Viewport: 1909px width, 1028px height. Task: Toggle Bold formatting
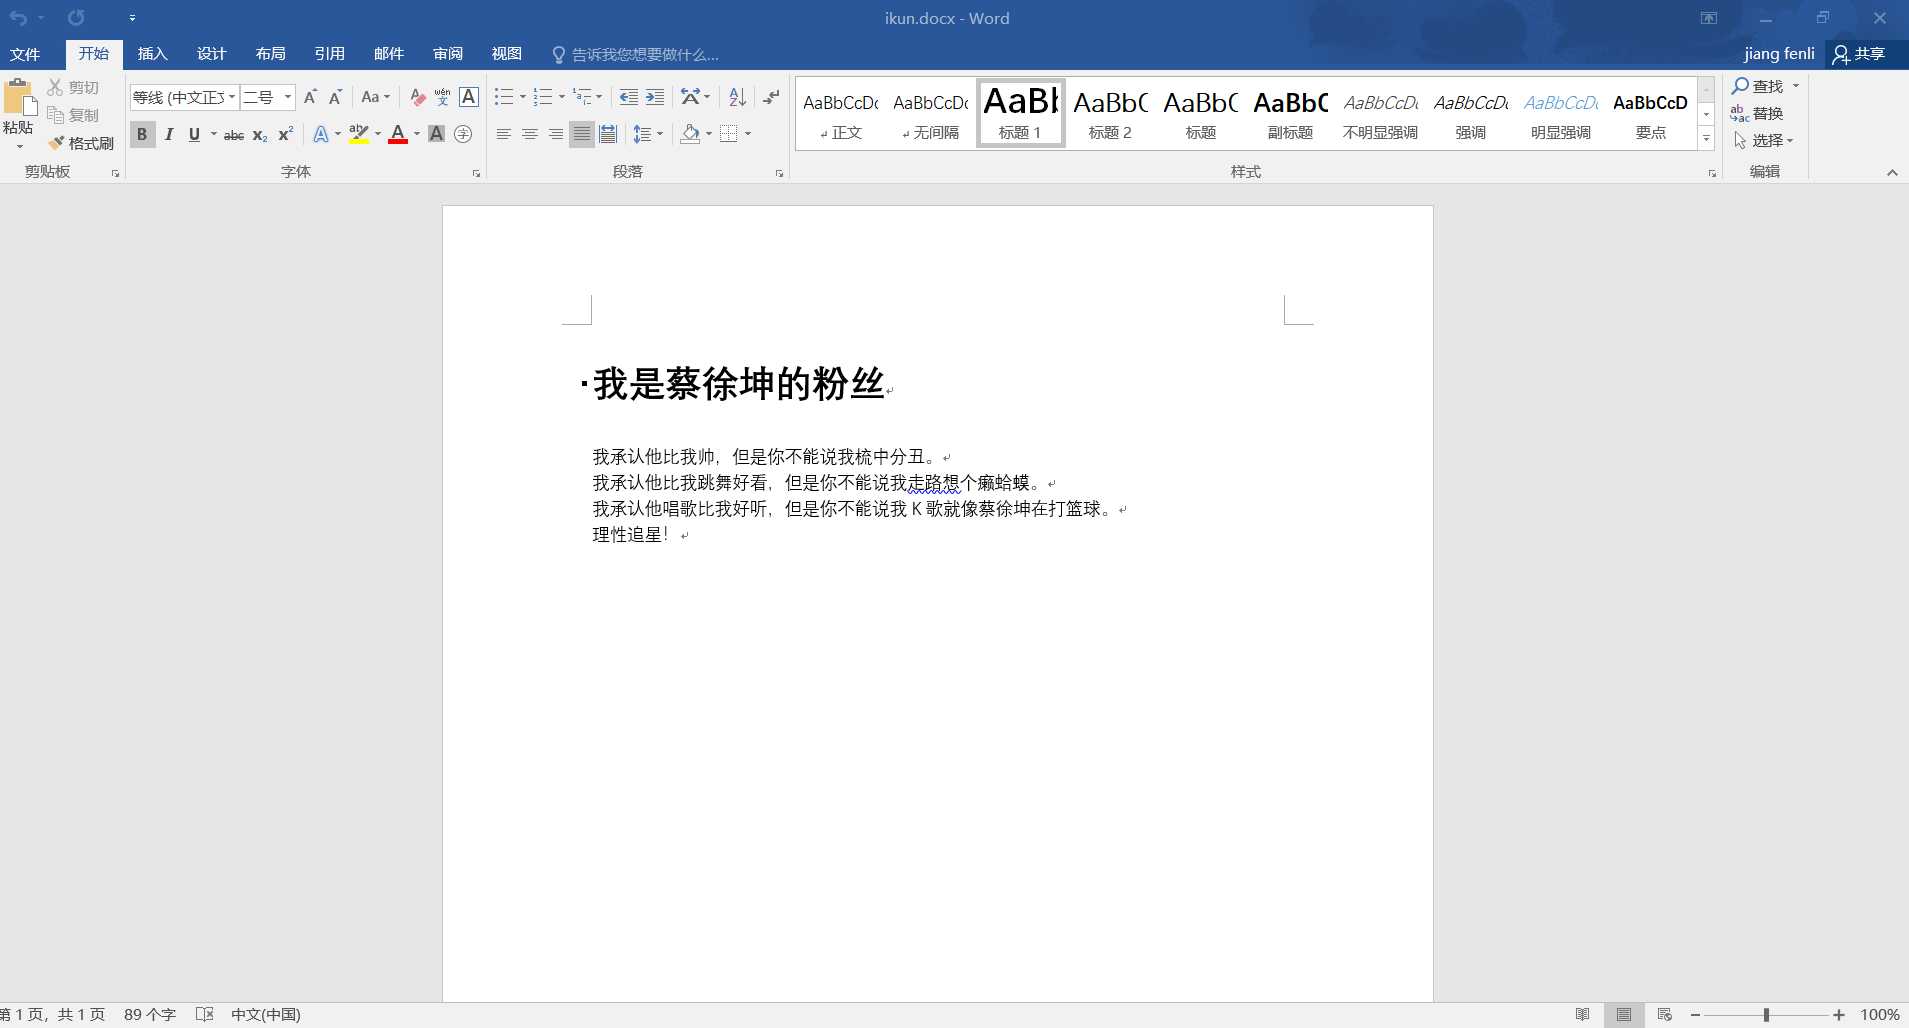142,134
